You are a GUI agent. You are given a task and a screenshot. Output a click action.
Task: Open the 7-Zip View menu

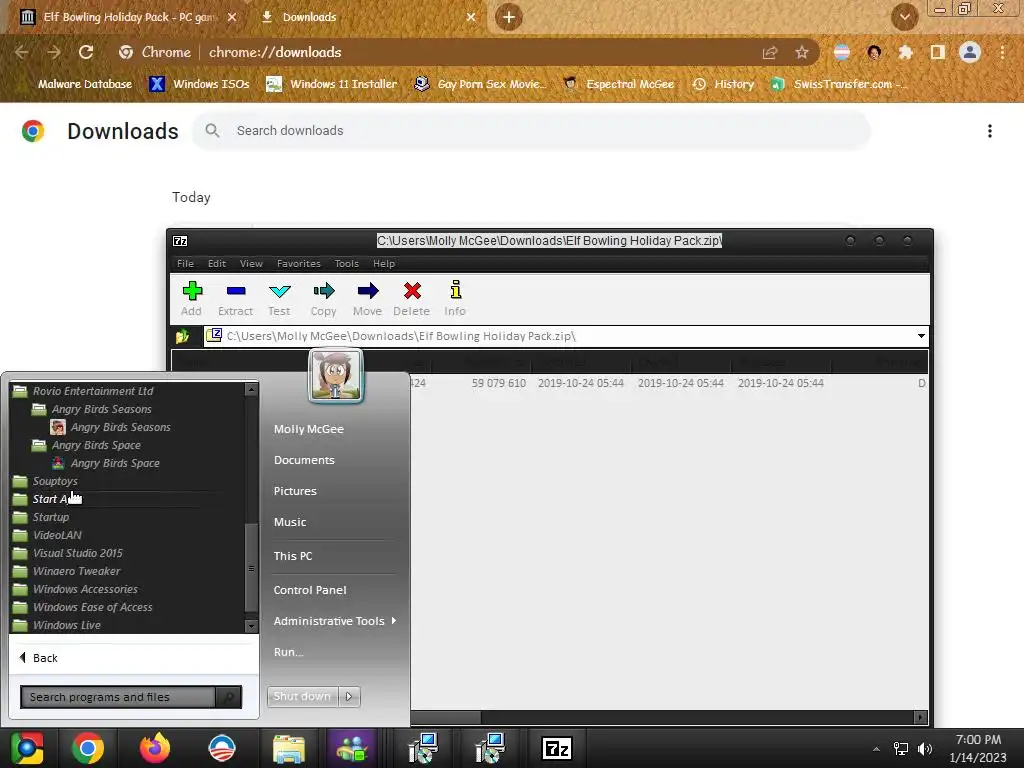(251, 264)
